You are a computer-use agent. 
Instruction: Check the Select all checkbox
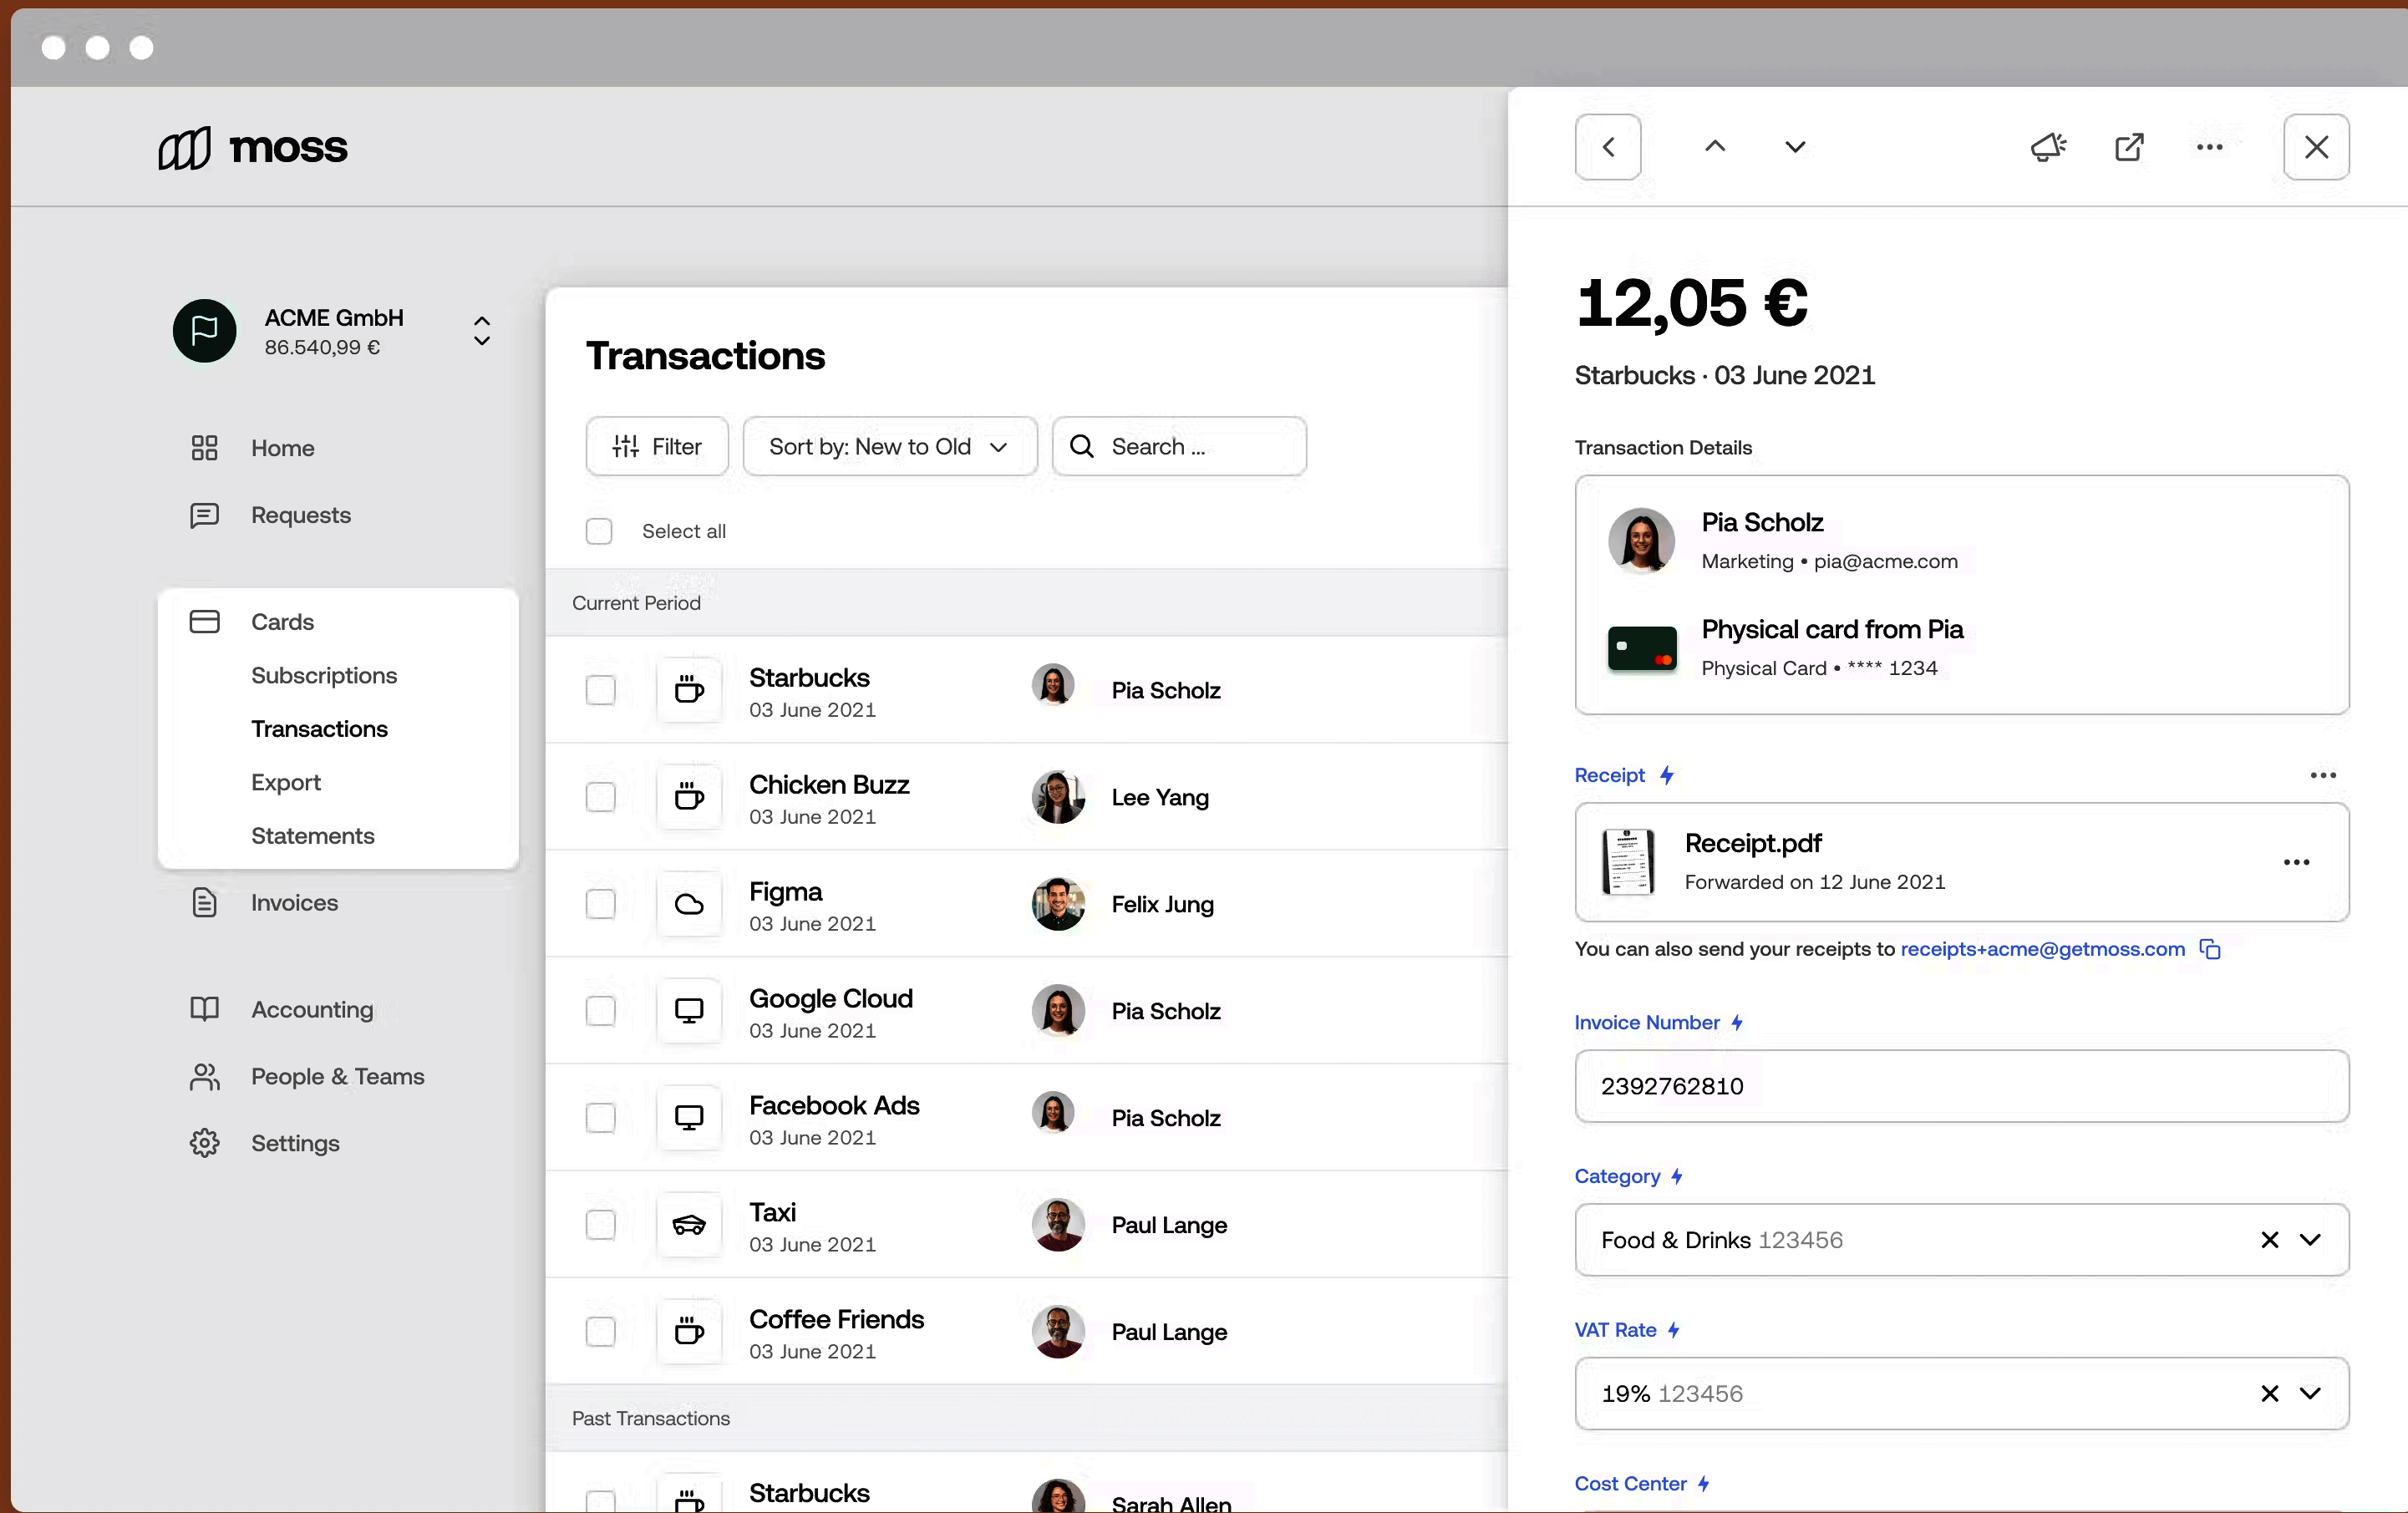(x=599, y=531)
